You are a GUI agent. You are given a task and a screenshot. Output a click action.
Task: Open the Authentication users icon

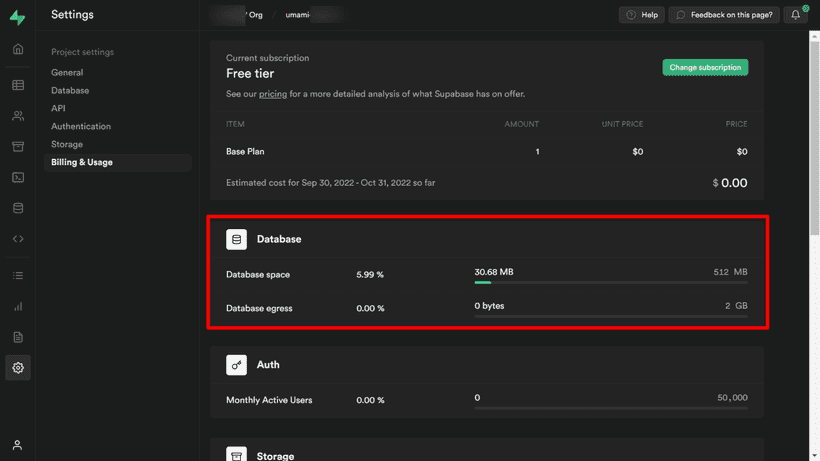pos(18,116)
